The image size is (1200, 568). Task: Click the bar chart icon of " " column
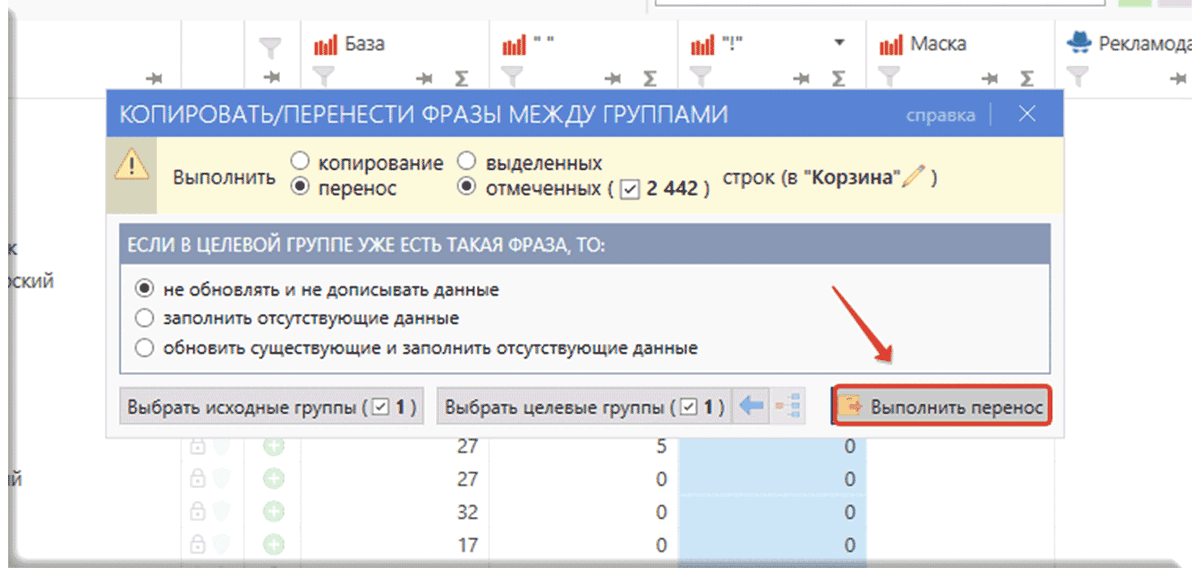point(514,46)
